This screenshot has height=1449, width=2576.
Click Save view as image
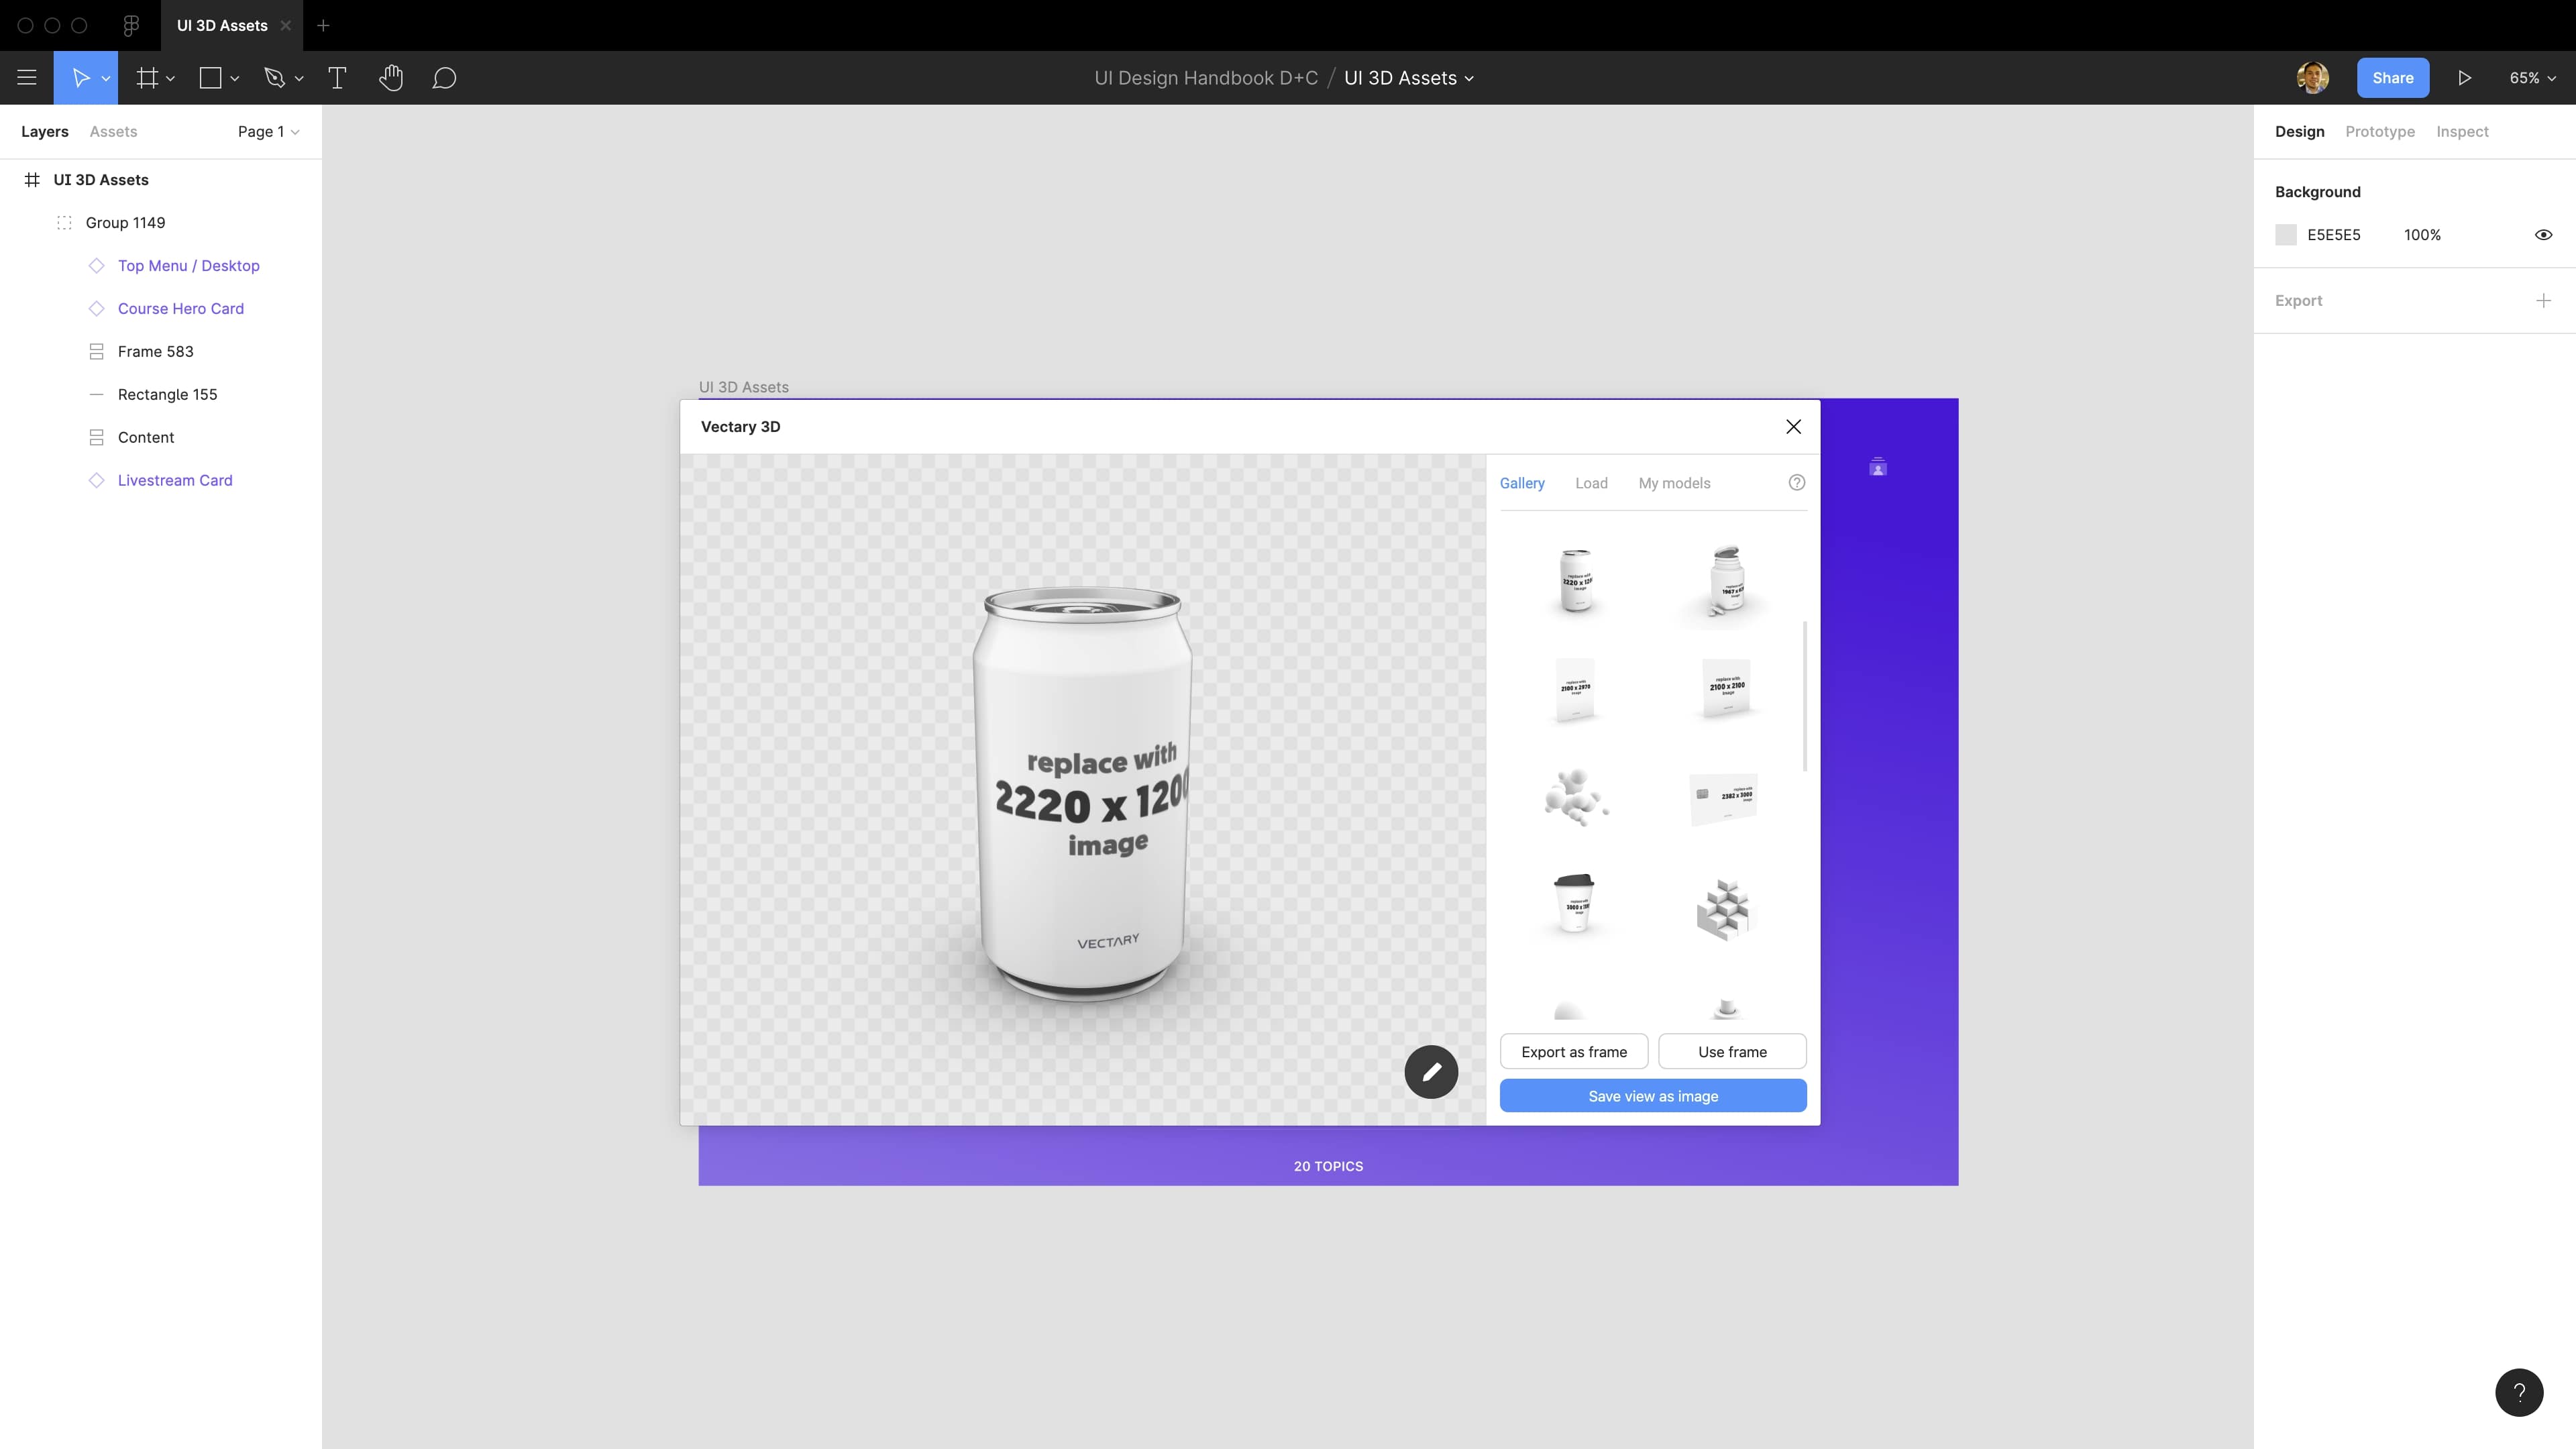1652,1095
